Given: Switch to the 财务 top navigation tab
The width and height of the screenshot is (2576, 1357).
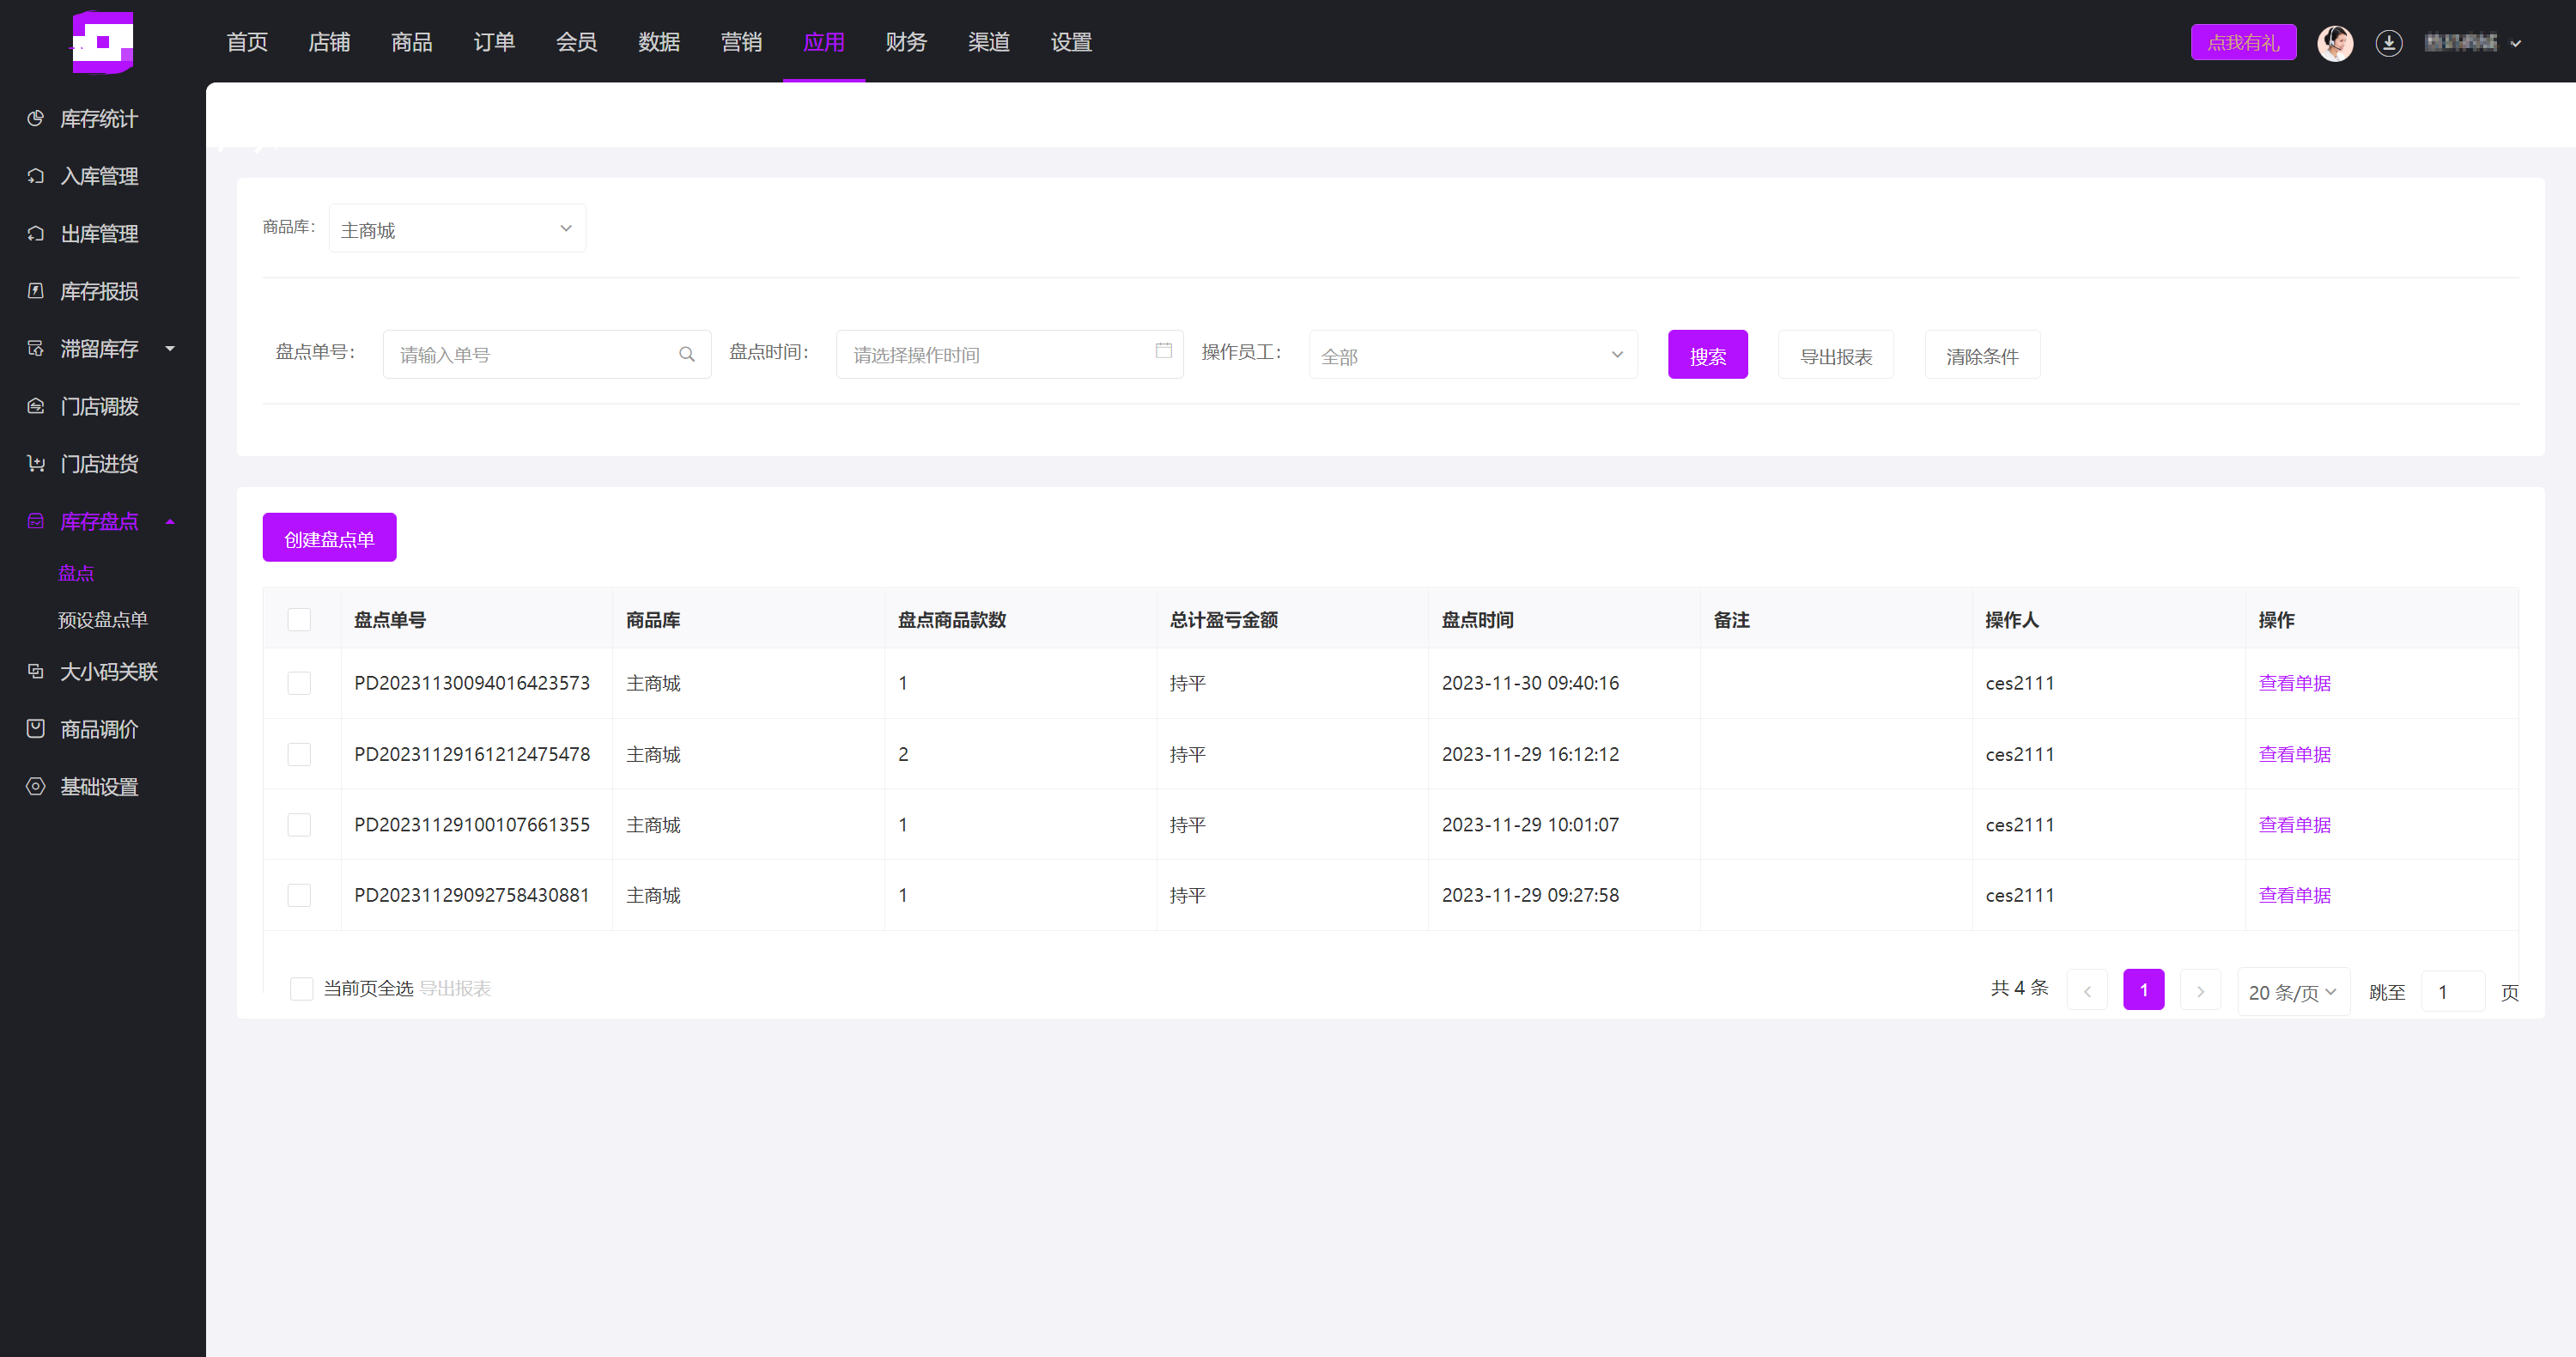Looking at the screenshot, I should tap(905, 42).
